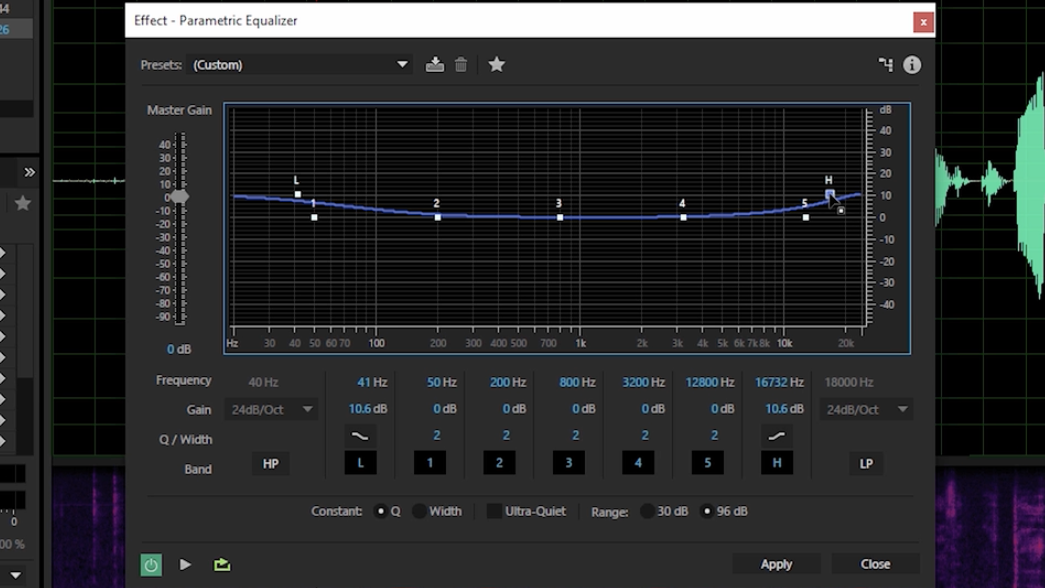Save the current settings as a preset
Viewport: 1045px width, 588px height.
434,65
